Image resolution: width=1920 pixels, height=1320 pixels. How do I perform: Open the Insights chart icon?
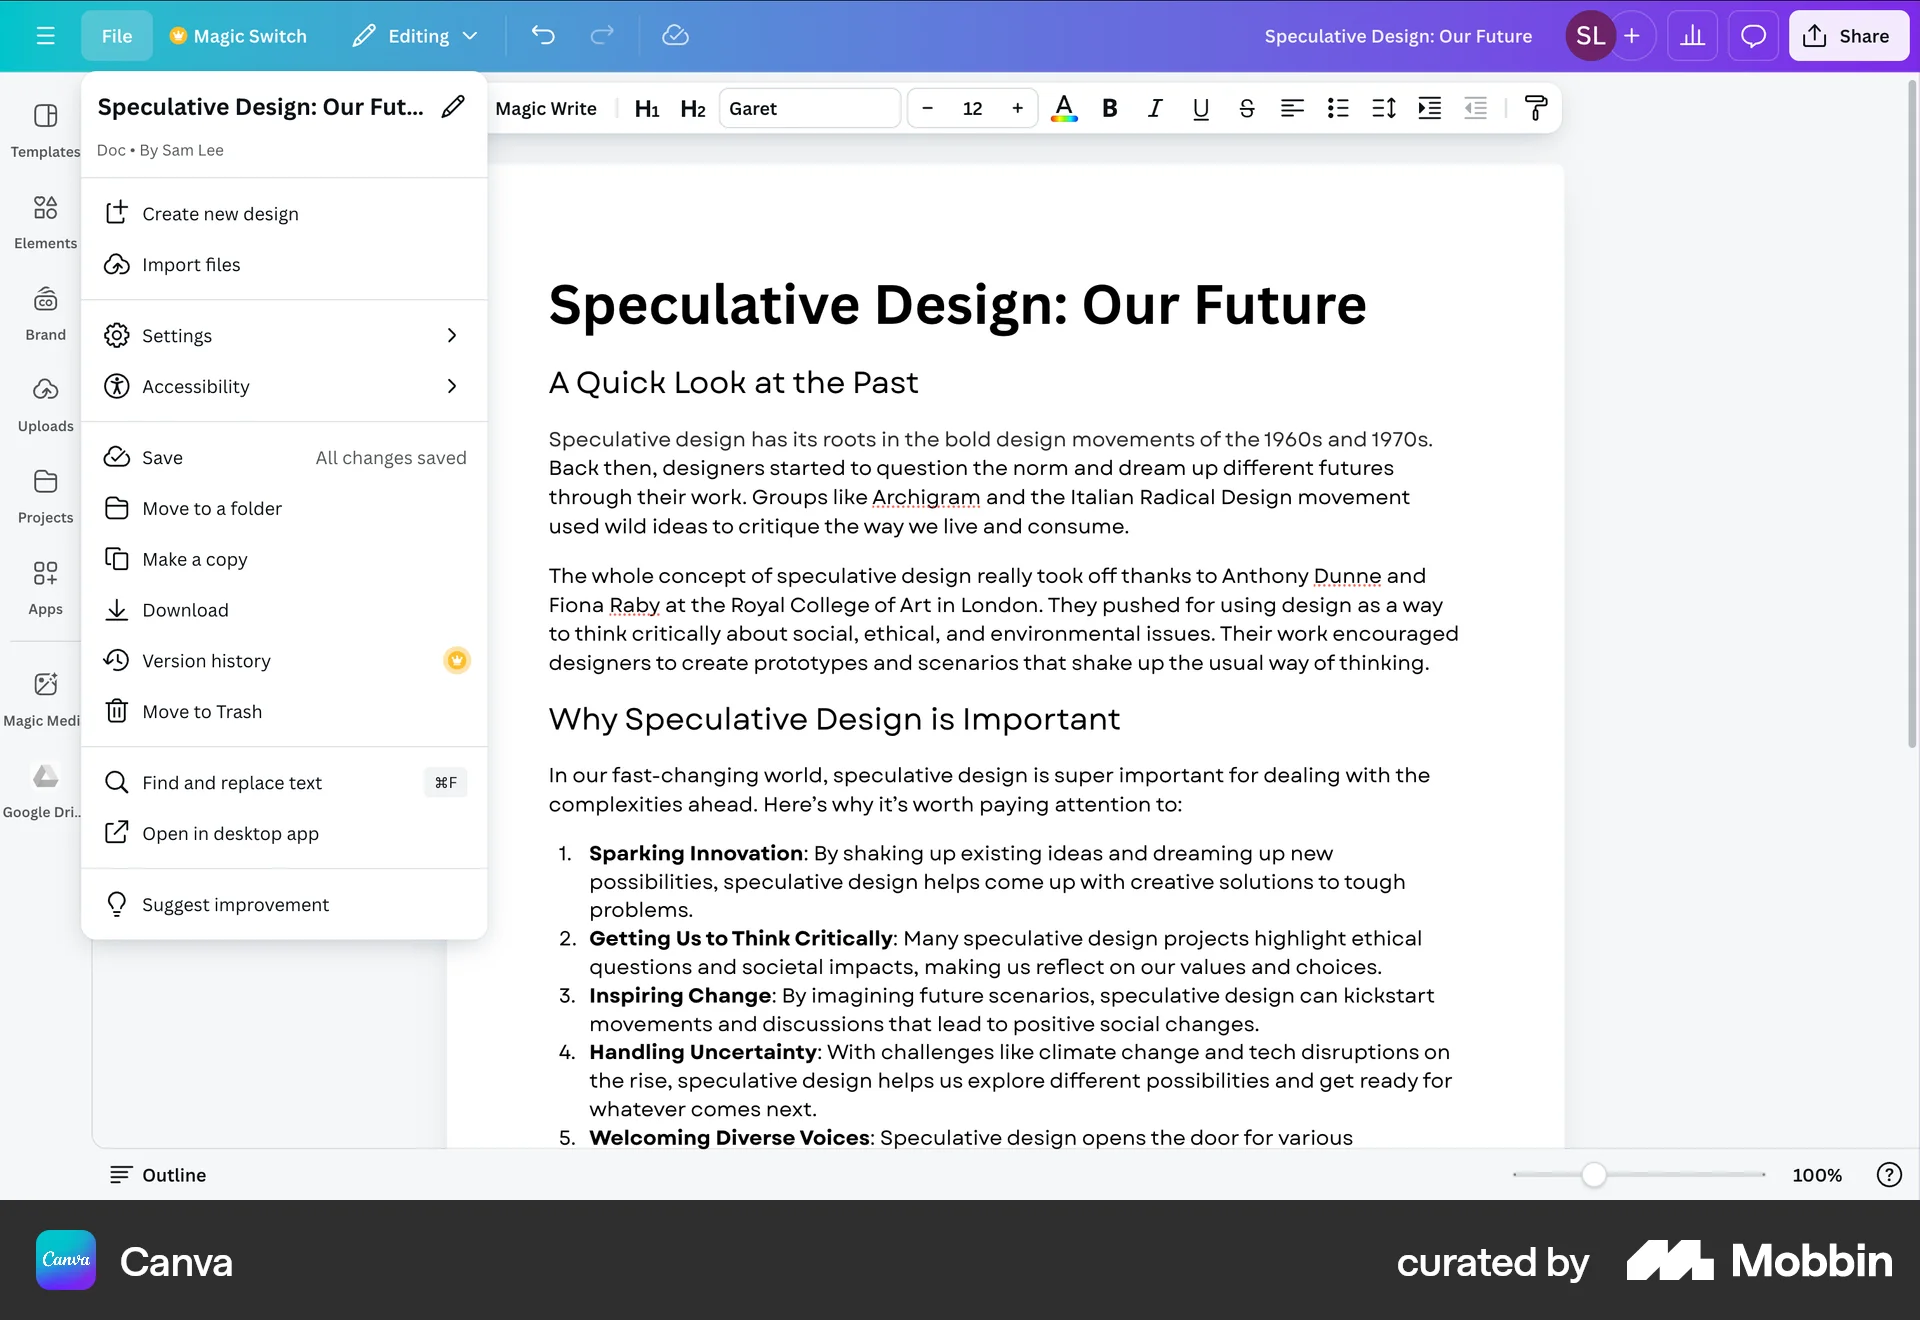click(1692, 35)
